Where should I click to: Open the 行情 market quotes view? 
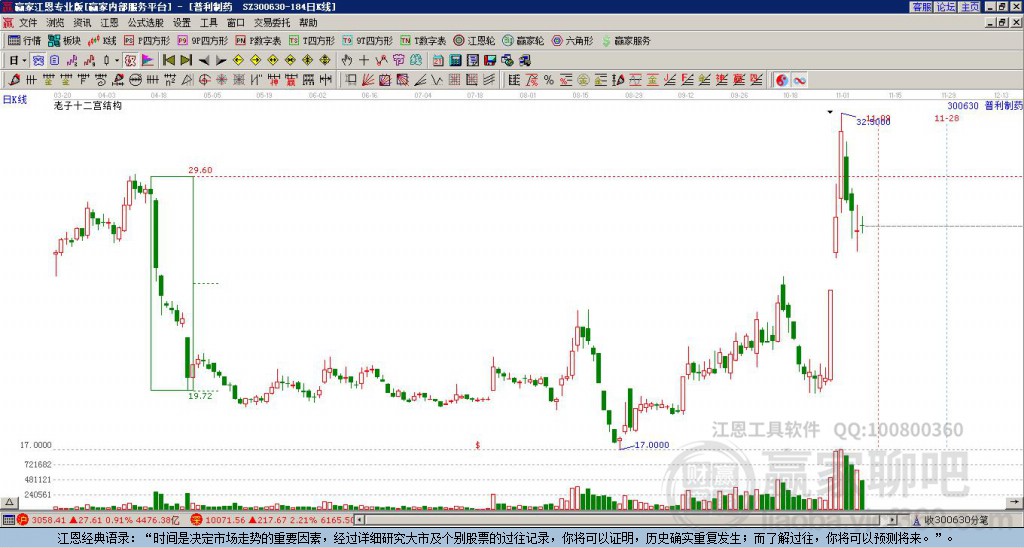click(x=24, y=40)
